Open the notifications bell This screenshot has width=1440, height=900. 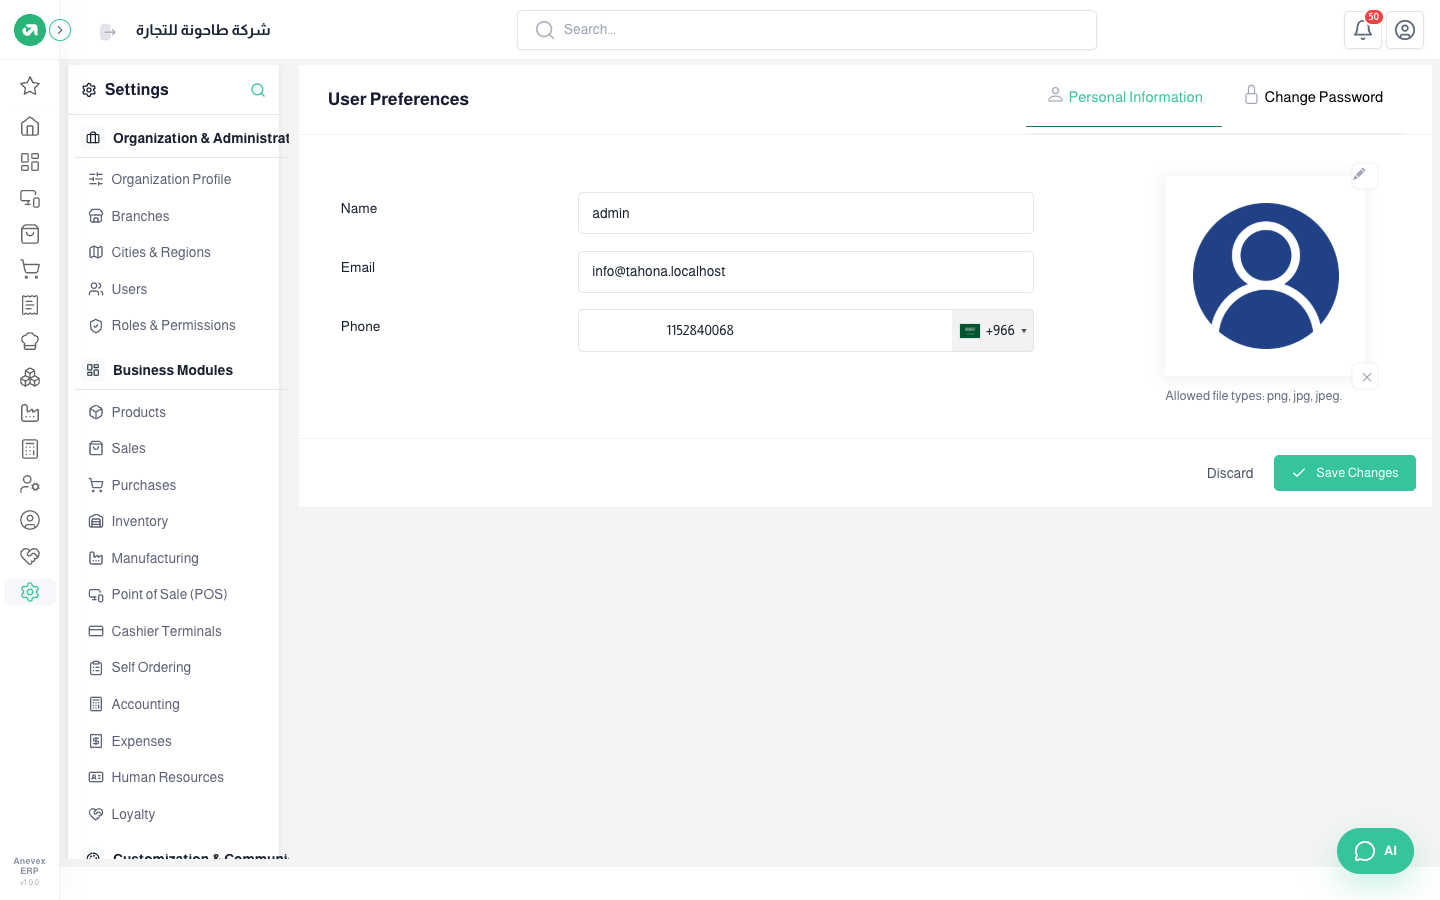click(1362, 30)
